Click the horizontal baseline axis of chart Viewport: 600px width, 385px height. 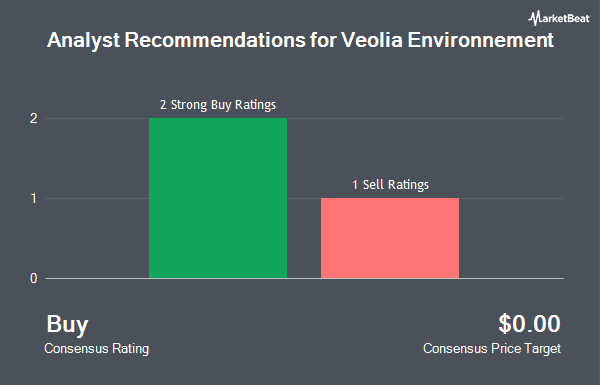click(x=304, y=278)
